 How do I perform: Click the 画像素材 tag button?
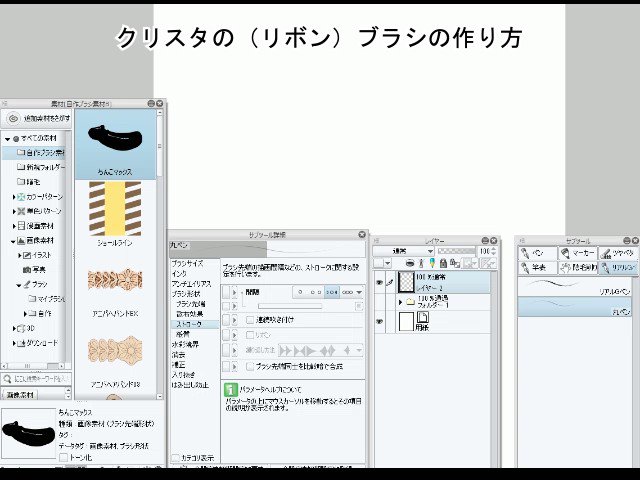coord(20,395)
